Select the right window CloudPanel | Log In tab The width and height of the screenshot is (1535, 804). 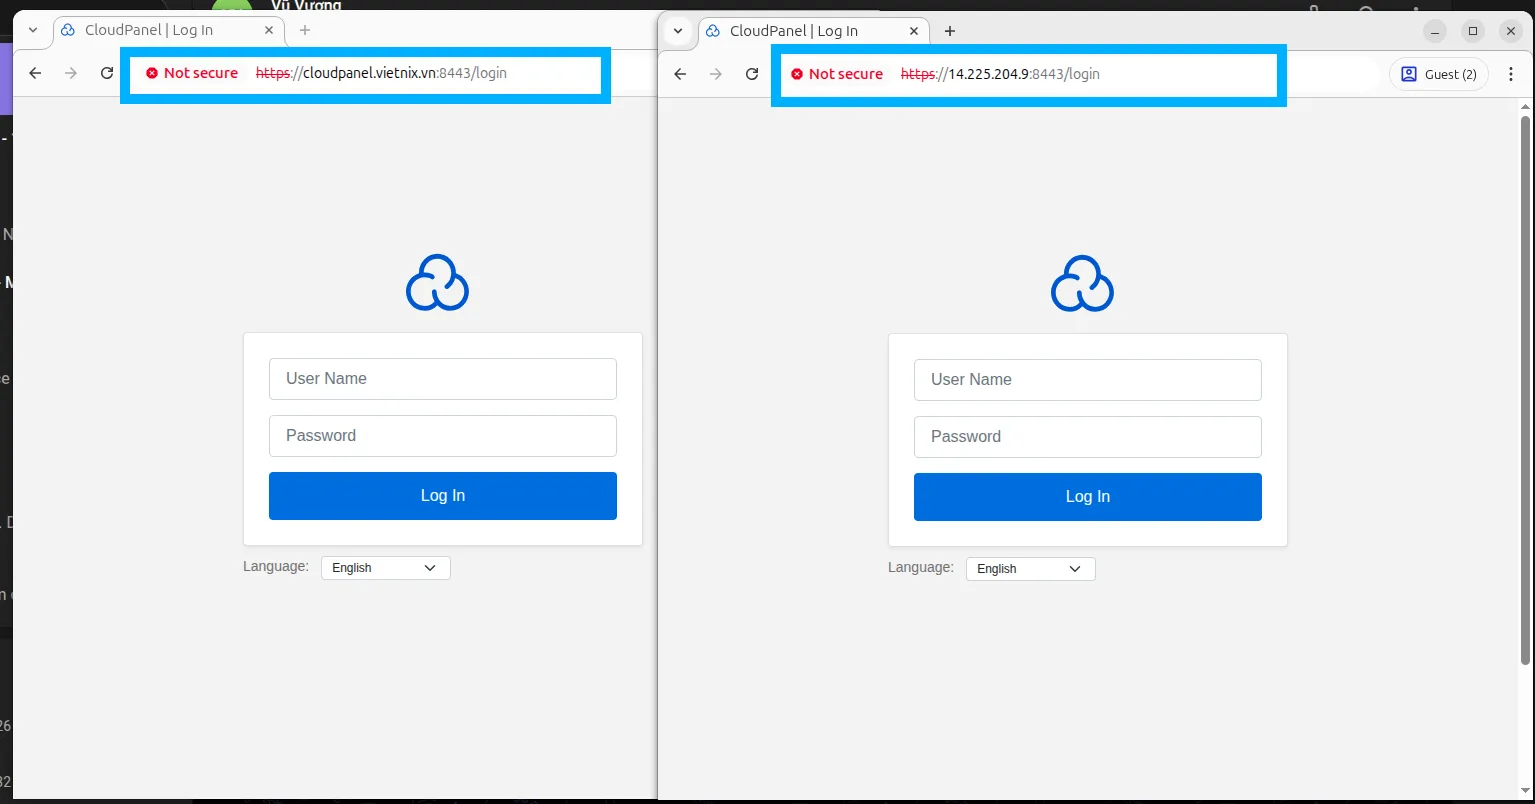pyautogui.click(x=813, y=31)
